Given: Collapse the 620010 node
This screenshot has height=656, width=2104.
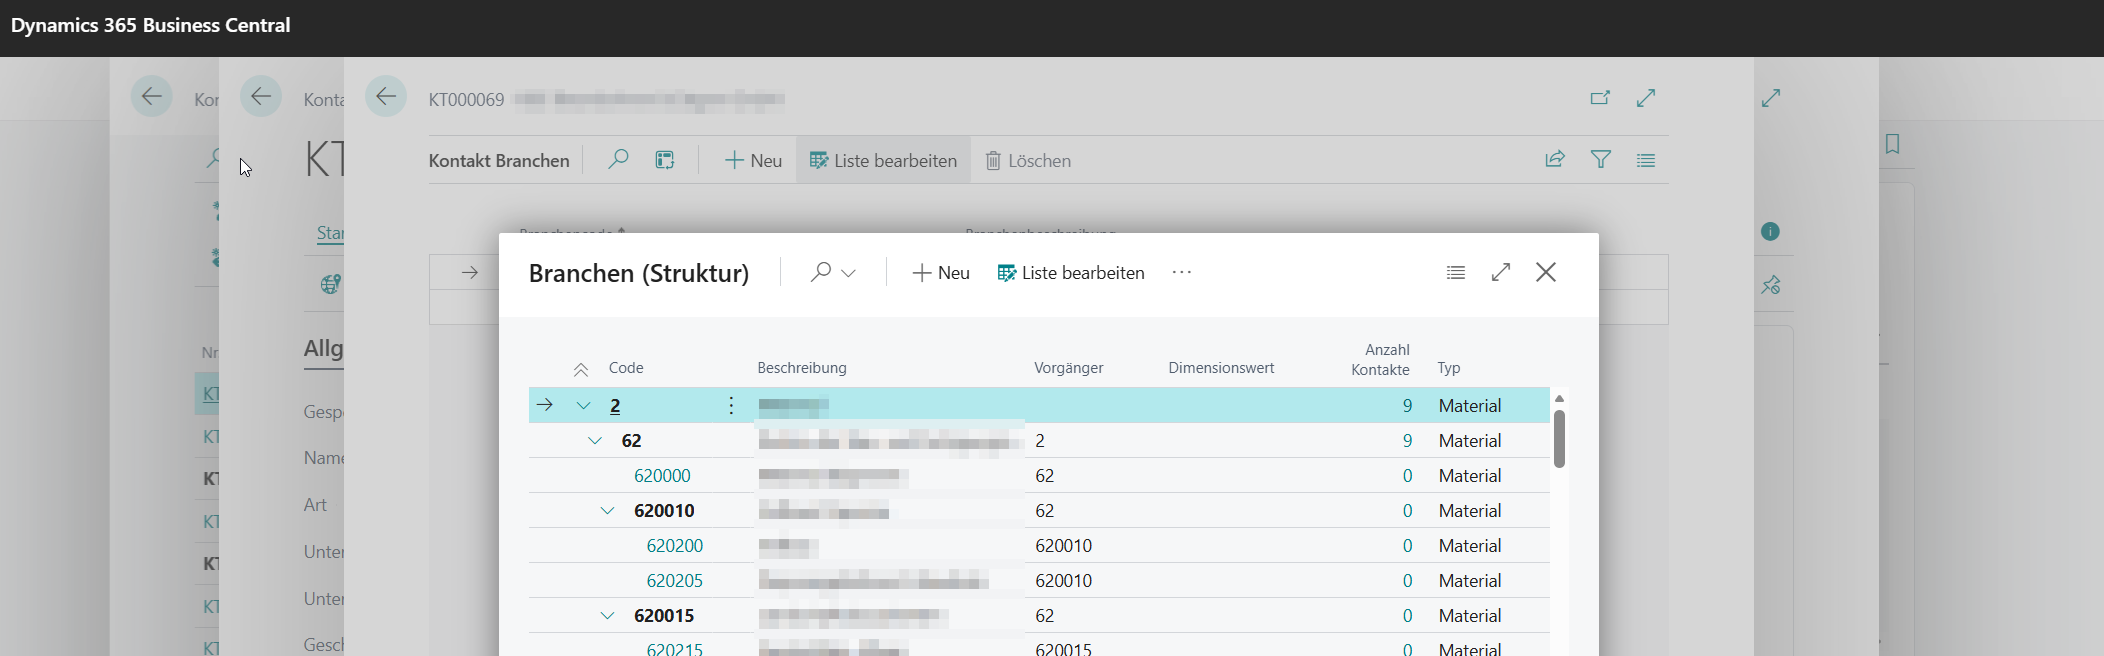Looking at the screenshot, I should pos(607,510).
